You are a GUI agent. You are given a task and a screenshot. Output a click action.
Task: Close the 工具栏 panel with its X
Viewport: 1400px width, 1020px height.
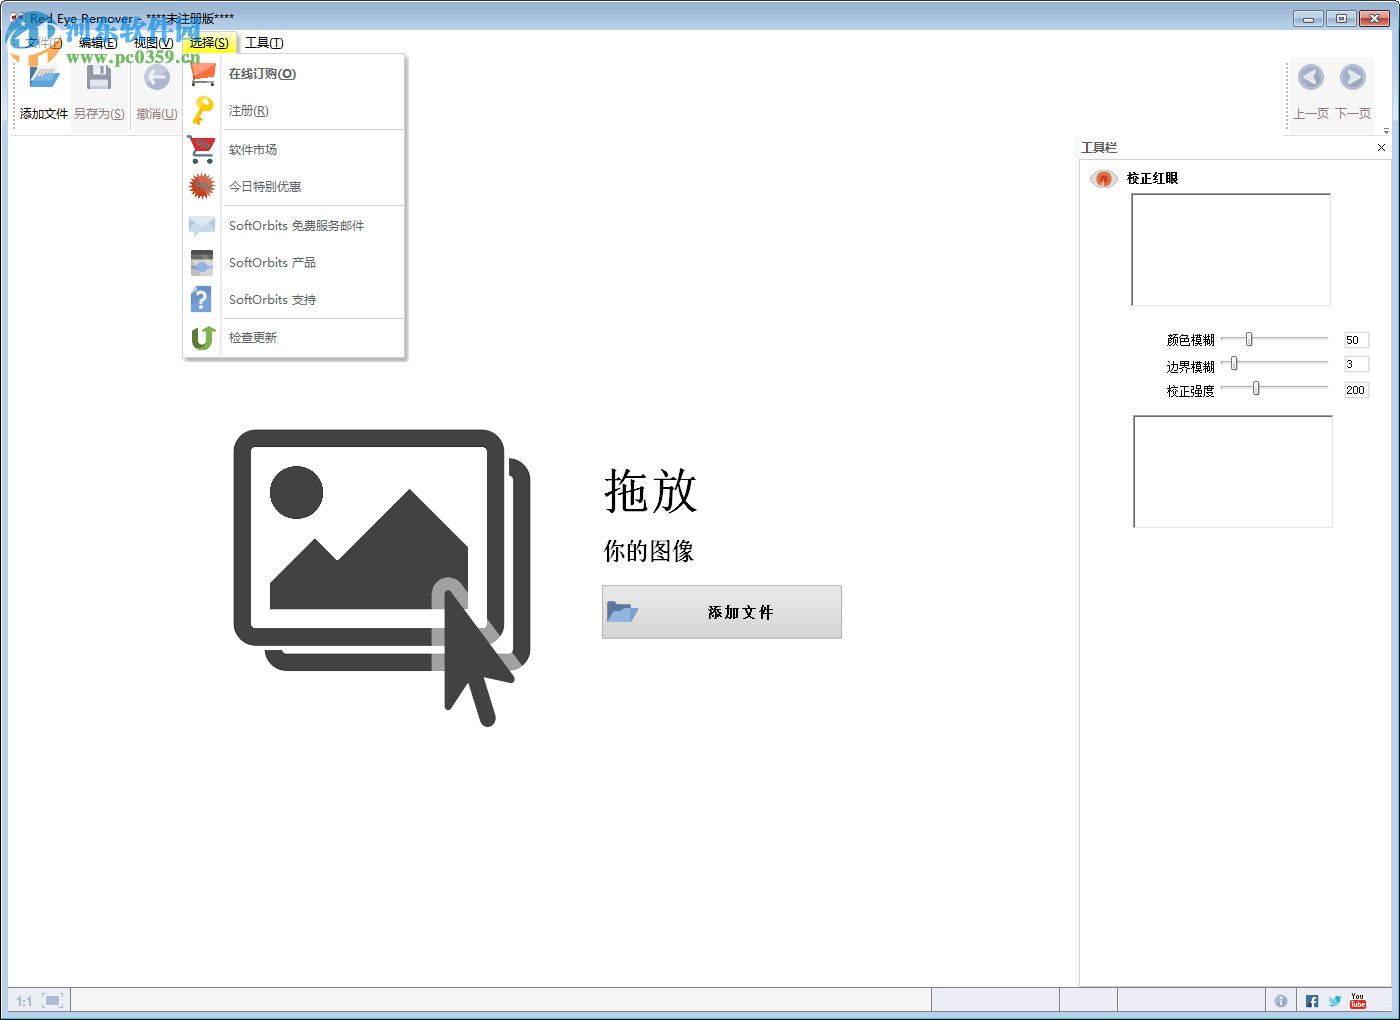point(1381,147)
